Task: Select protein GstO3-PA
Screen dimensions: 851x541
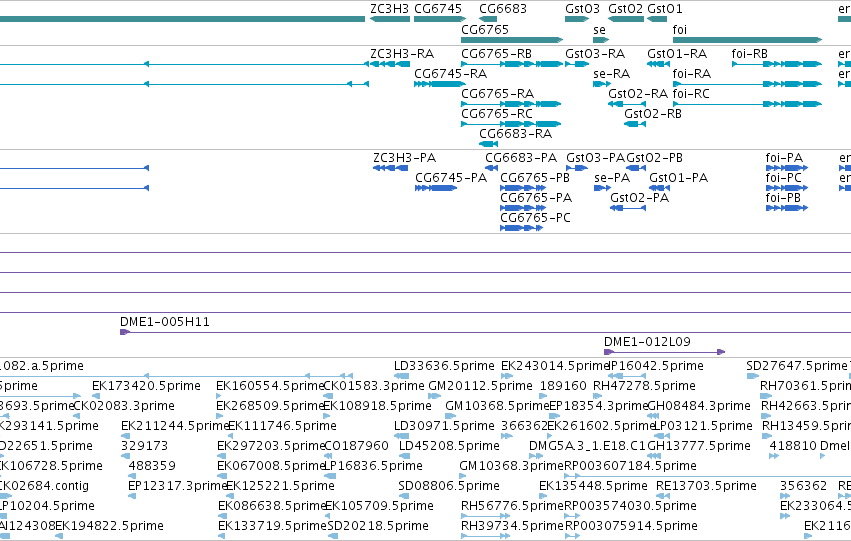Action: tap(577, 168)
